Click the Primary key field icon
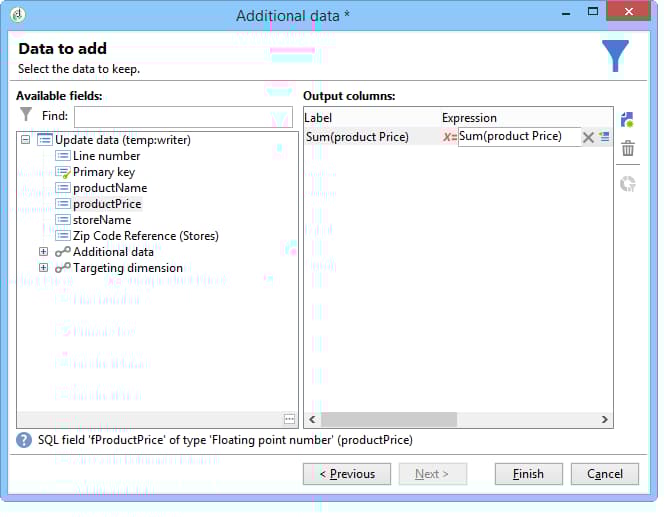Image resolution: width=665 pixels, height=517 pixels. (x=63, y=172)
